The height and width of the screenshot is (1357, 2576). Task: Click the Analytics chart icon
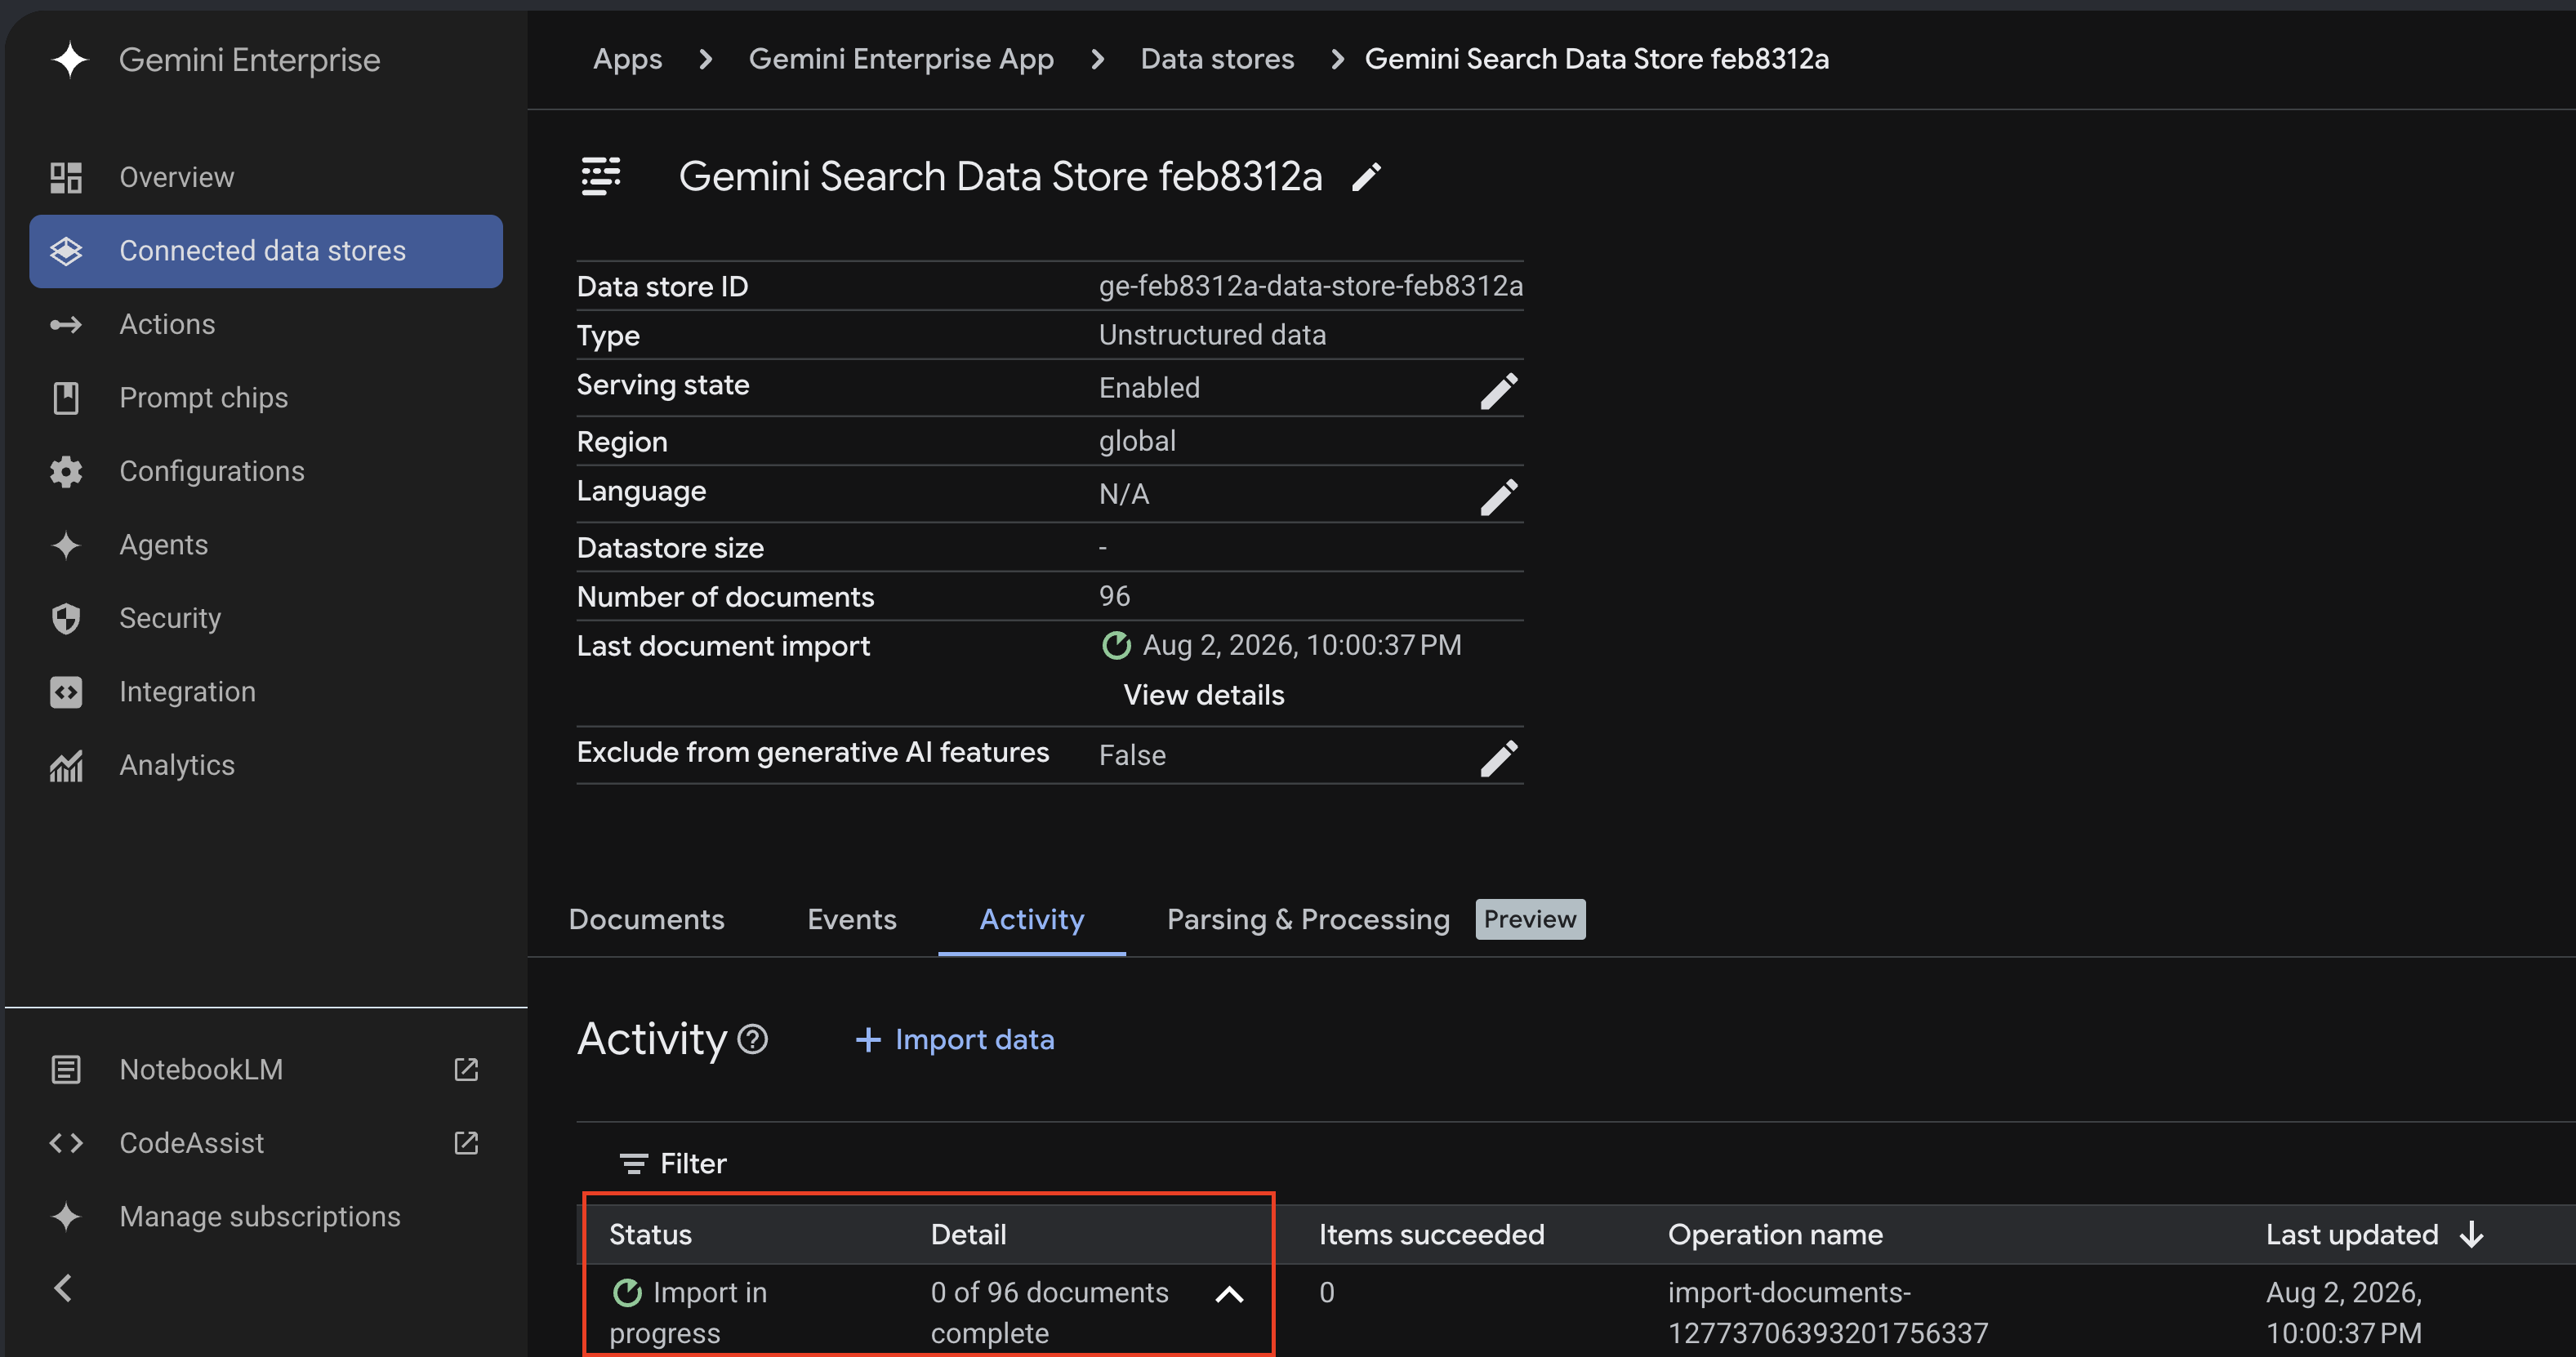tap(66, 765)
